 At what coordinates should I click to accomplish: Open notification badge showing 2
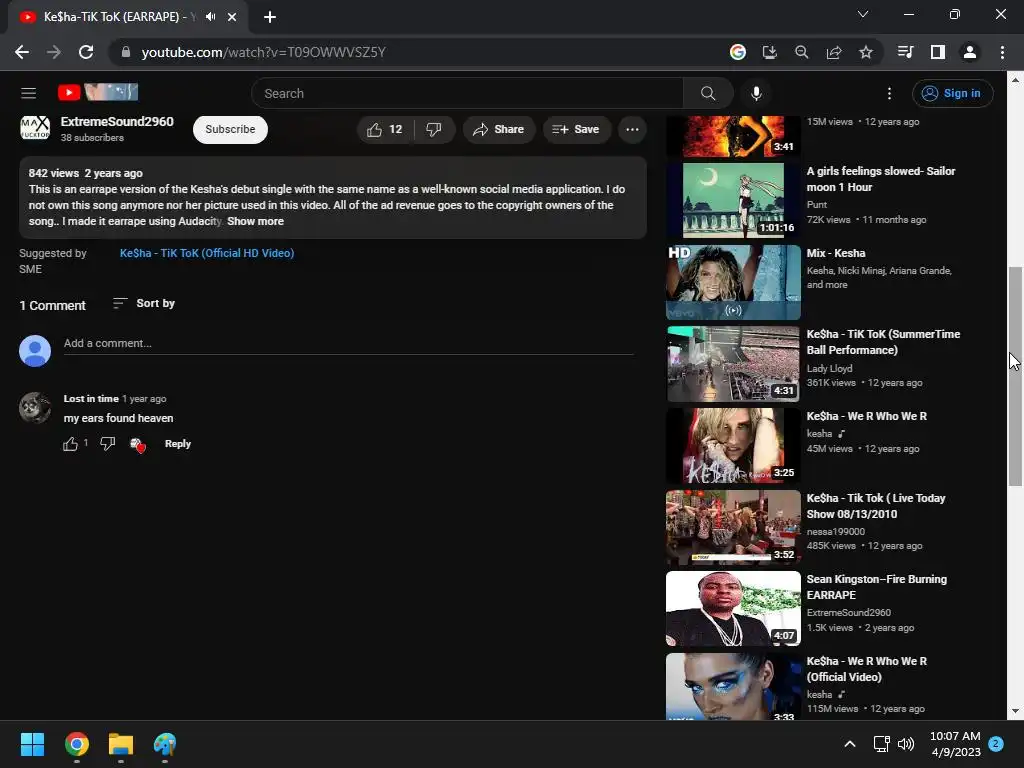pyautogui.click(x=995, y=744)
